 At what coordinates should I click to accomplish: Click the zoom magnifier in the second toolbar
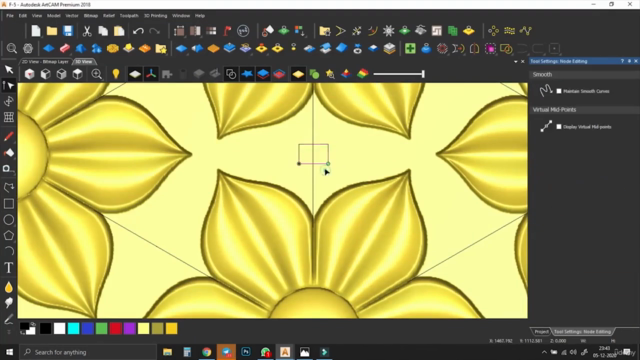point(11,49)
